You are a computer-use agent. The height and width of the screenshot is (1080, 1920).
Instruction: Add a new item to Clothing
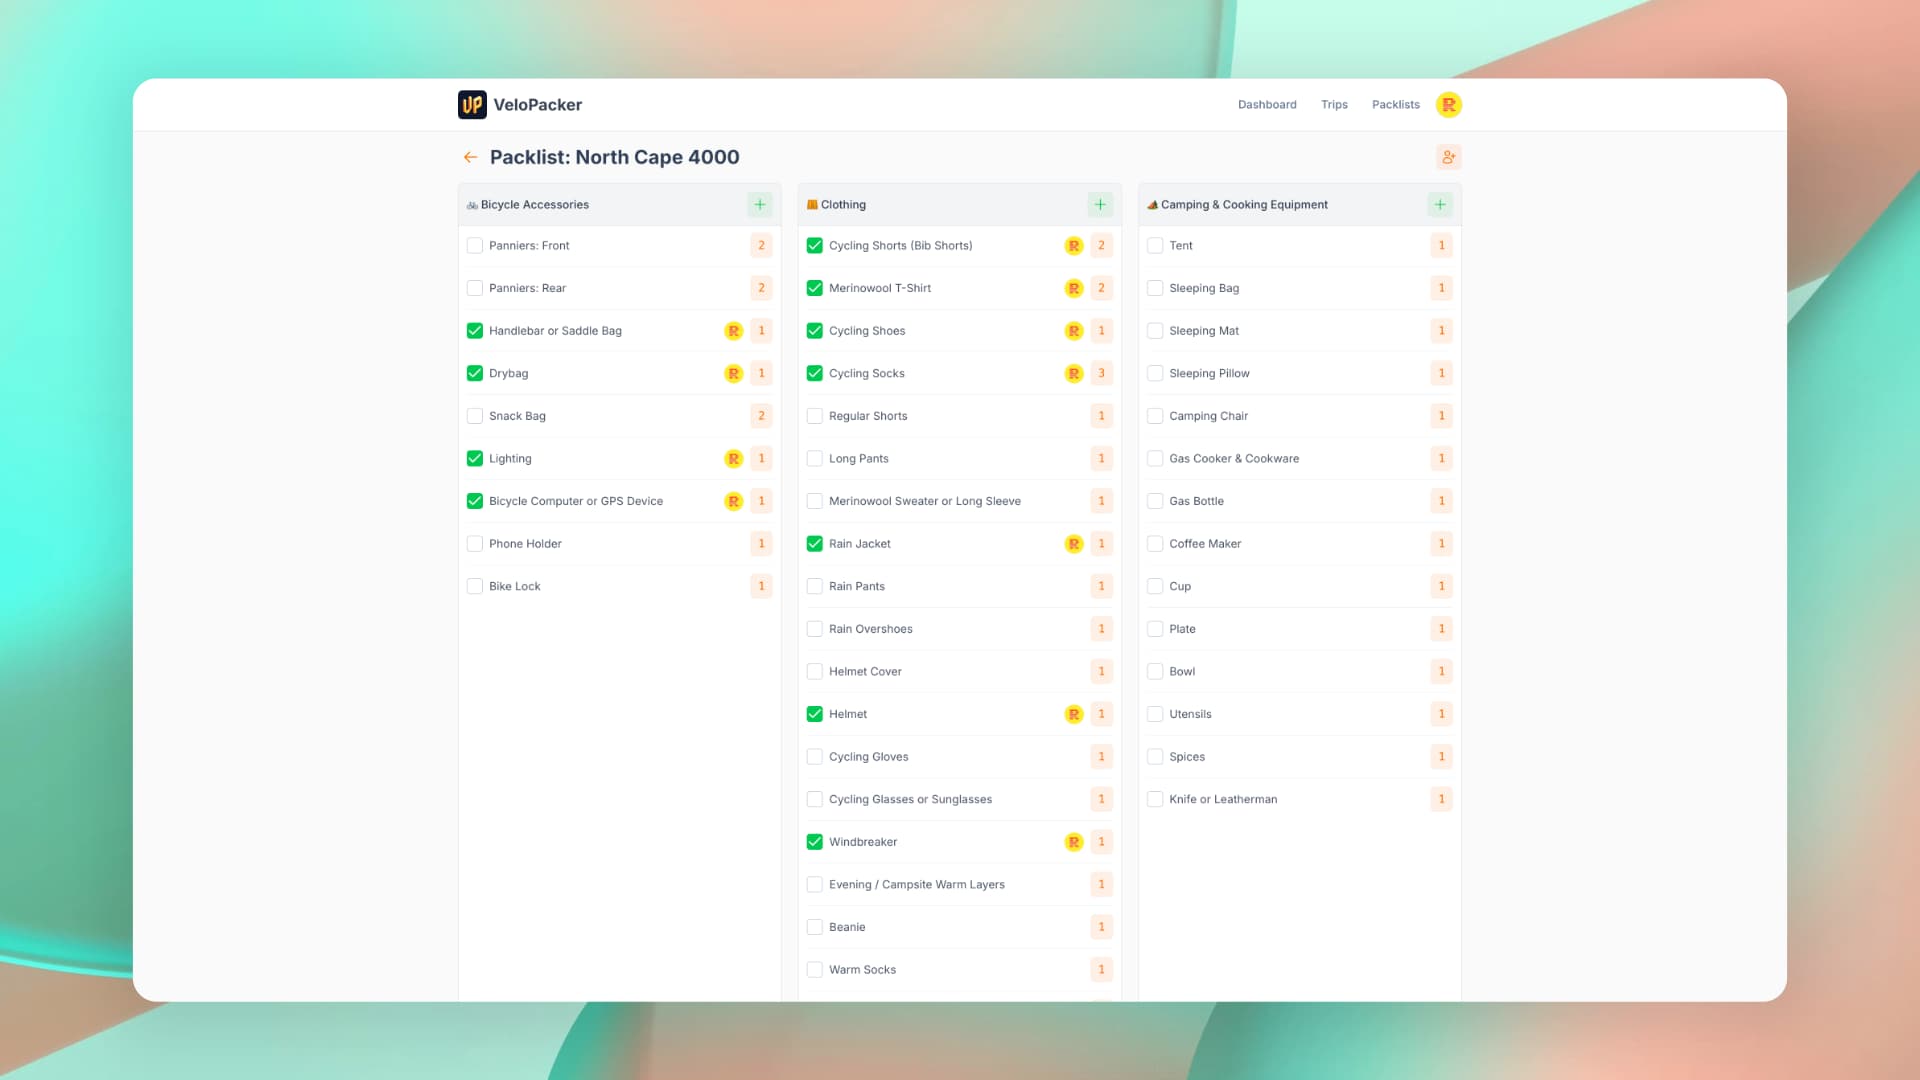tap(1100, 204)
